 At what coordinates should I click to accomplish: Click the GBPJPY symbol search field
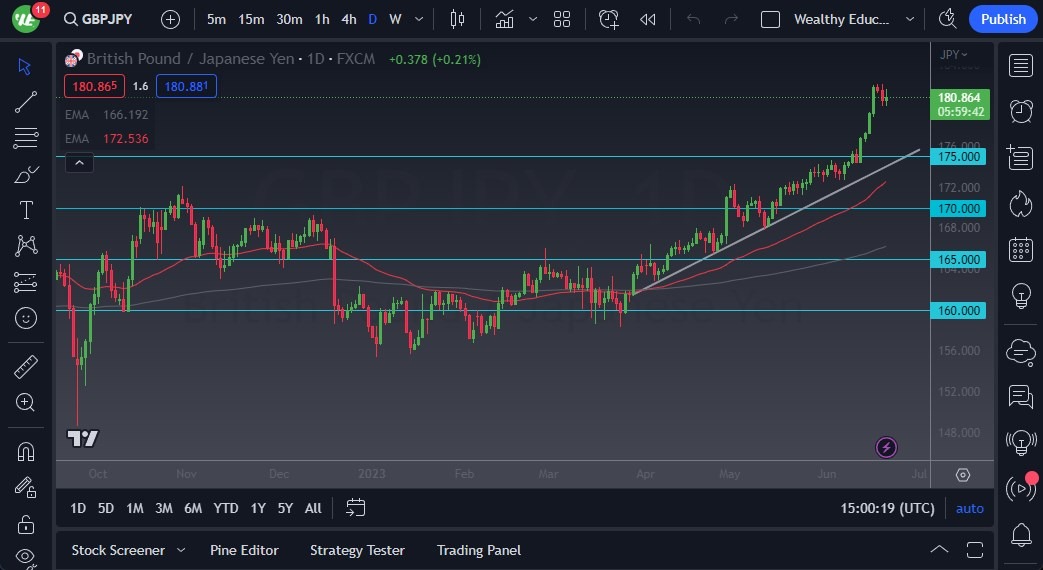tap(102, 19)
